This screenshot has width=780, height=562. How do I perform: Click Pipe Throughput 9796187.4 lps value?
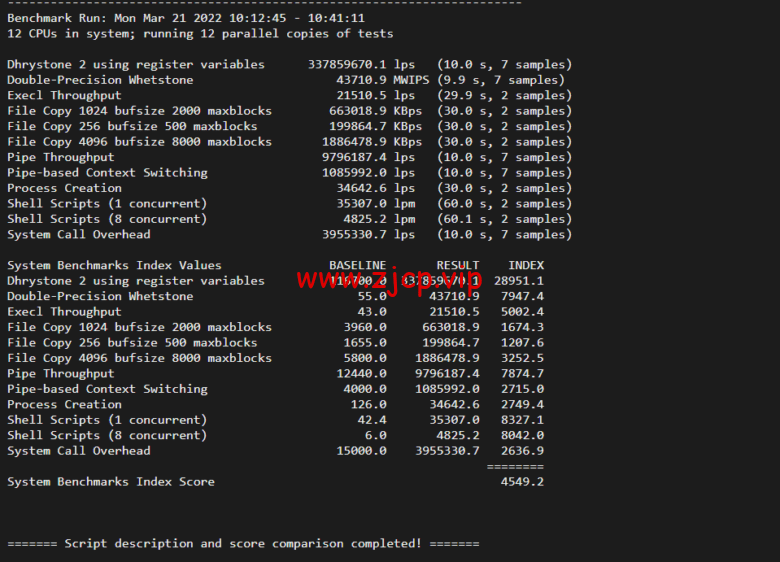click(369, 157)
